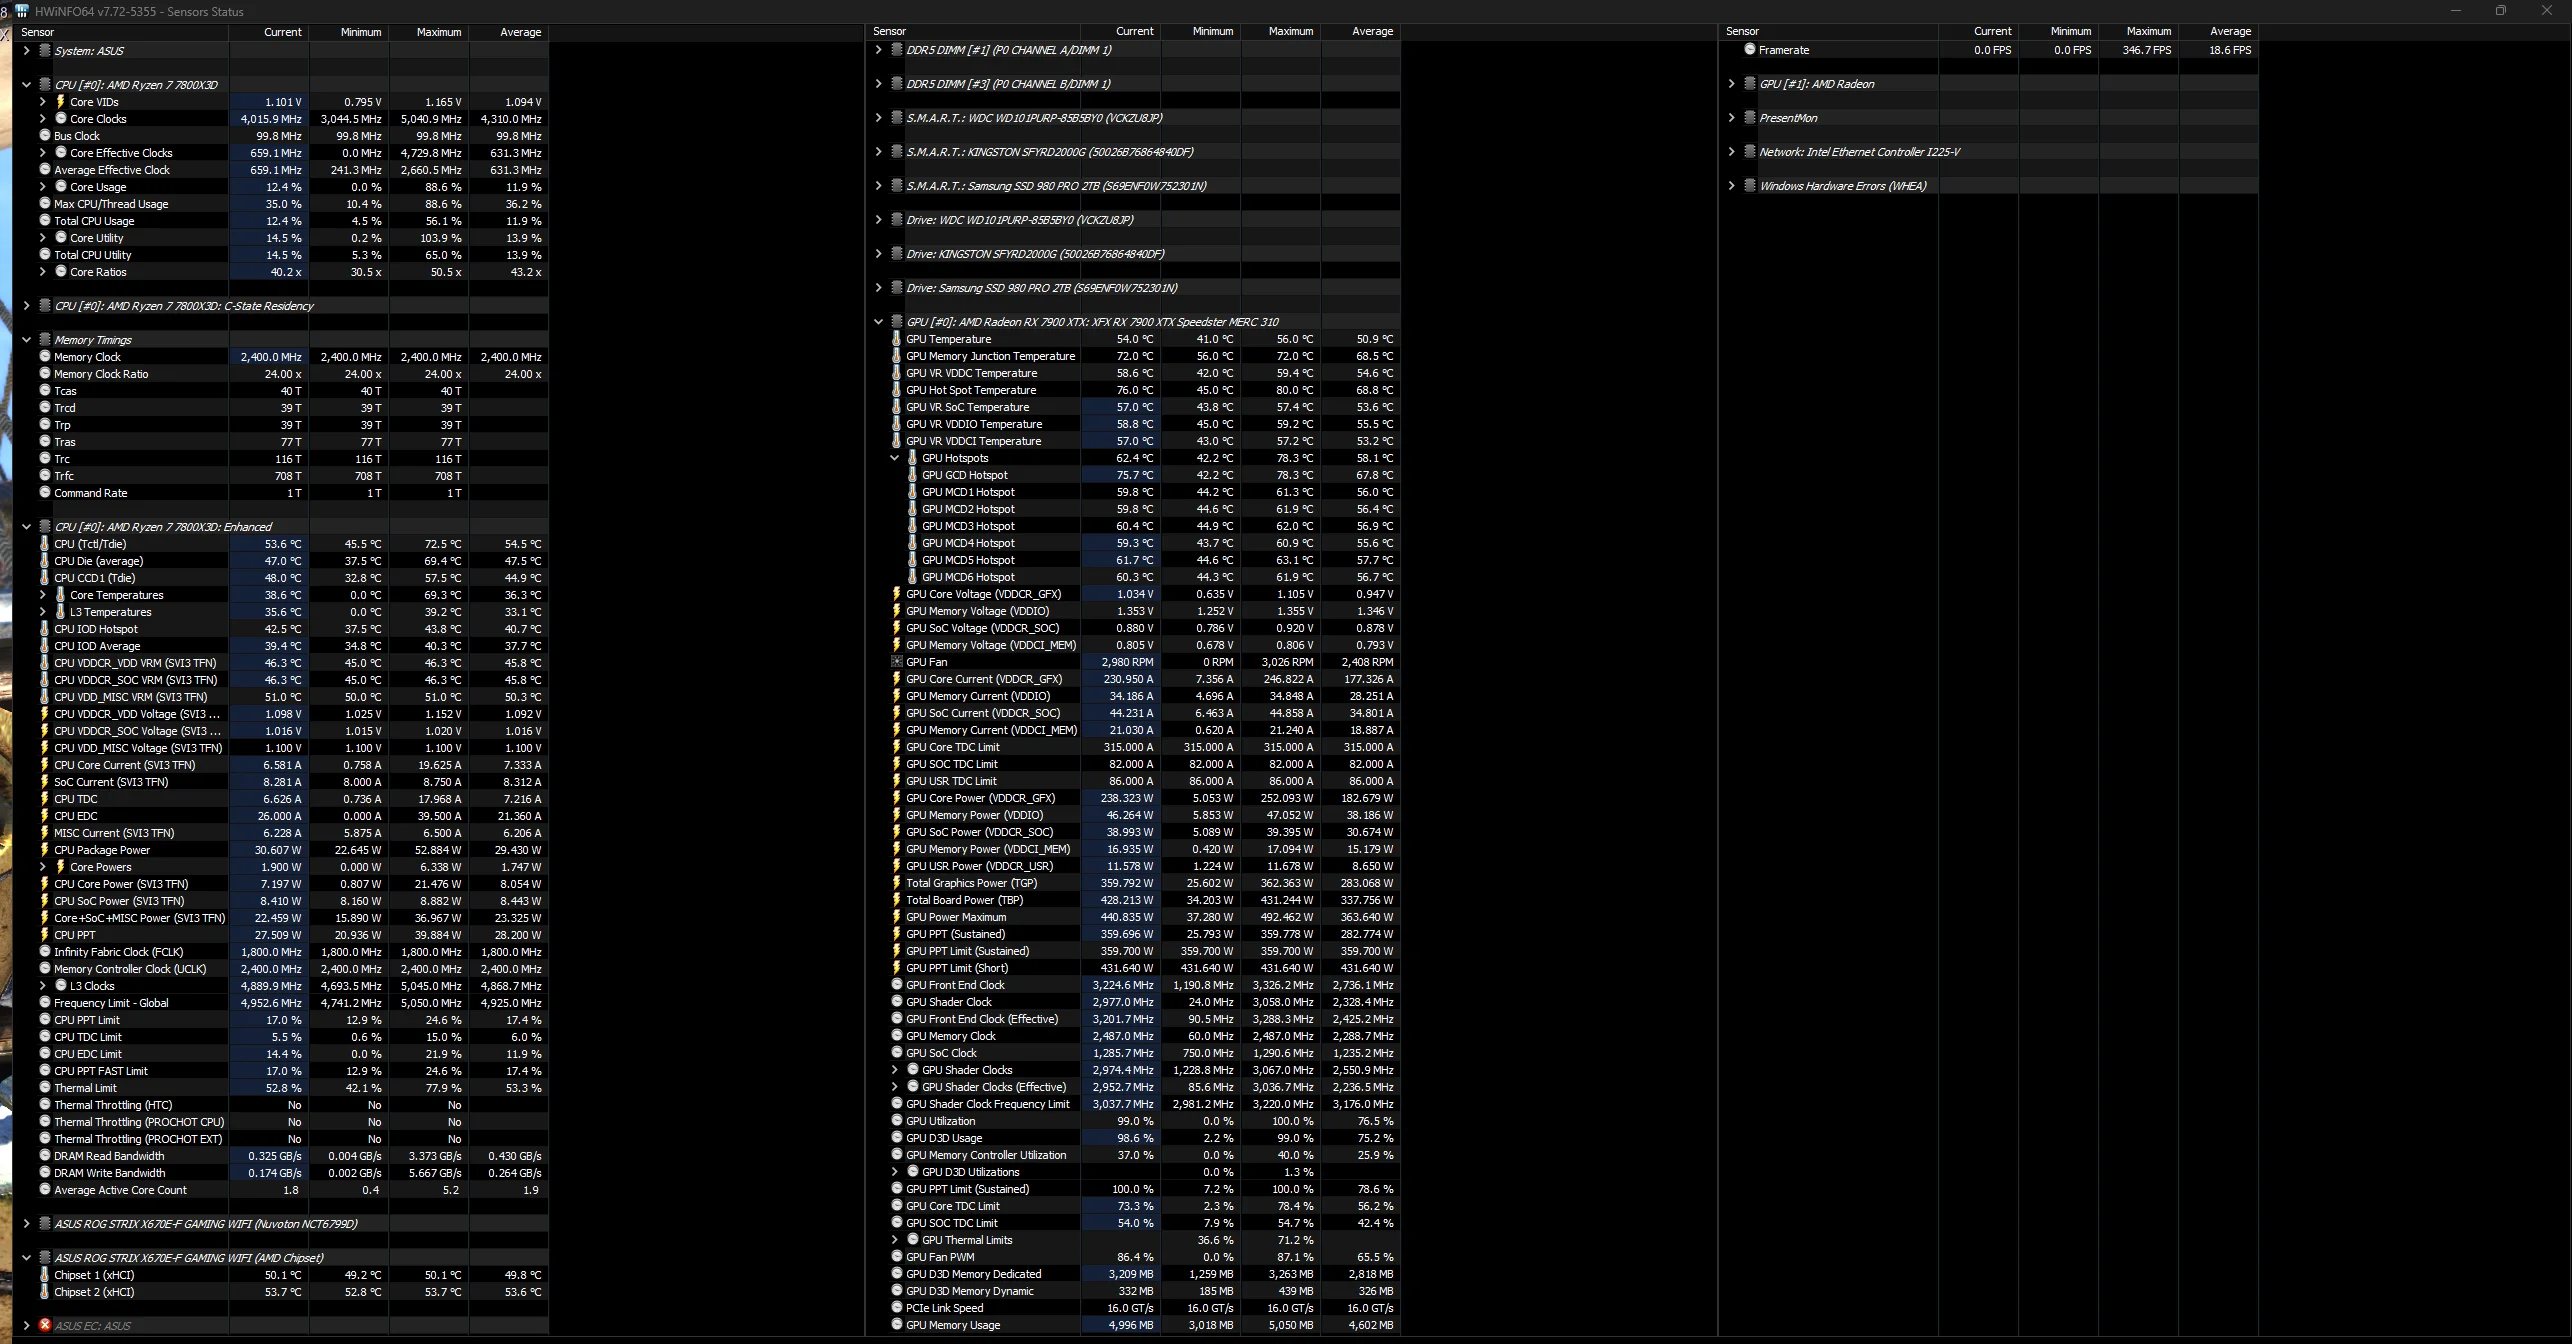The width and height of the screenshot is (2572, 1344).
Task: Click the lightning bolt icon beside Core VIDs
Action: (60, 102)
